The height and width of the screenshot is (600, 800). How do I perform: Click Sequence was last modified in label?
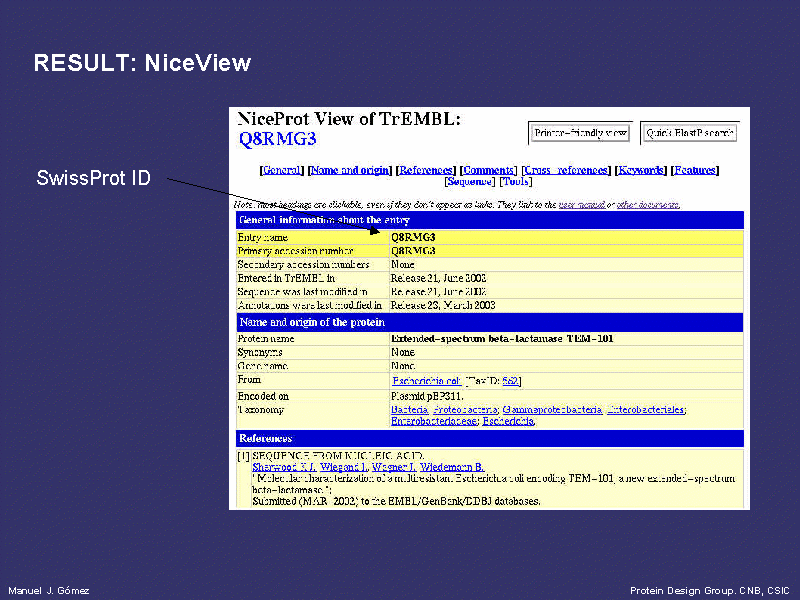[302, 292]
